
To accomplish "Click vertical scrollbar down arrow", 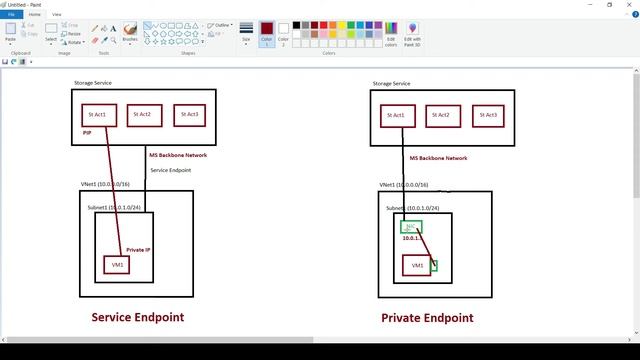I will point(636,333).
